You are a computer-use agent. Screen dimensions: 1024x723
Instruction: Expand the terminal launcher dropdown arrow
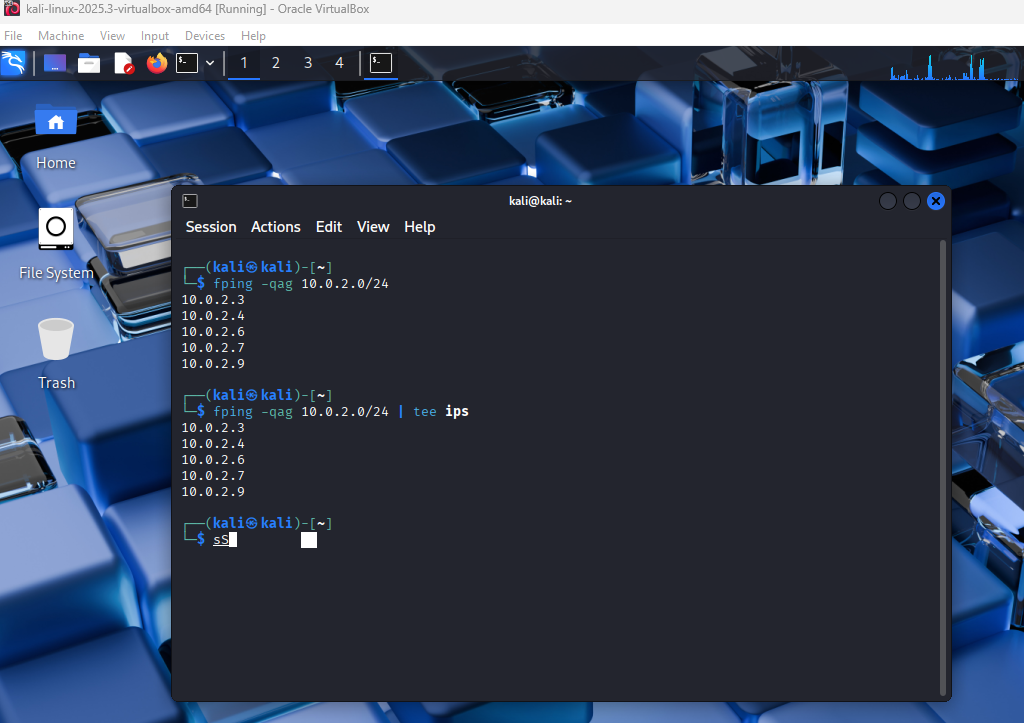210,63
